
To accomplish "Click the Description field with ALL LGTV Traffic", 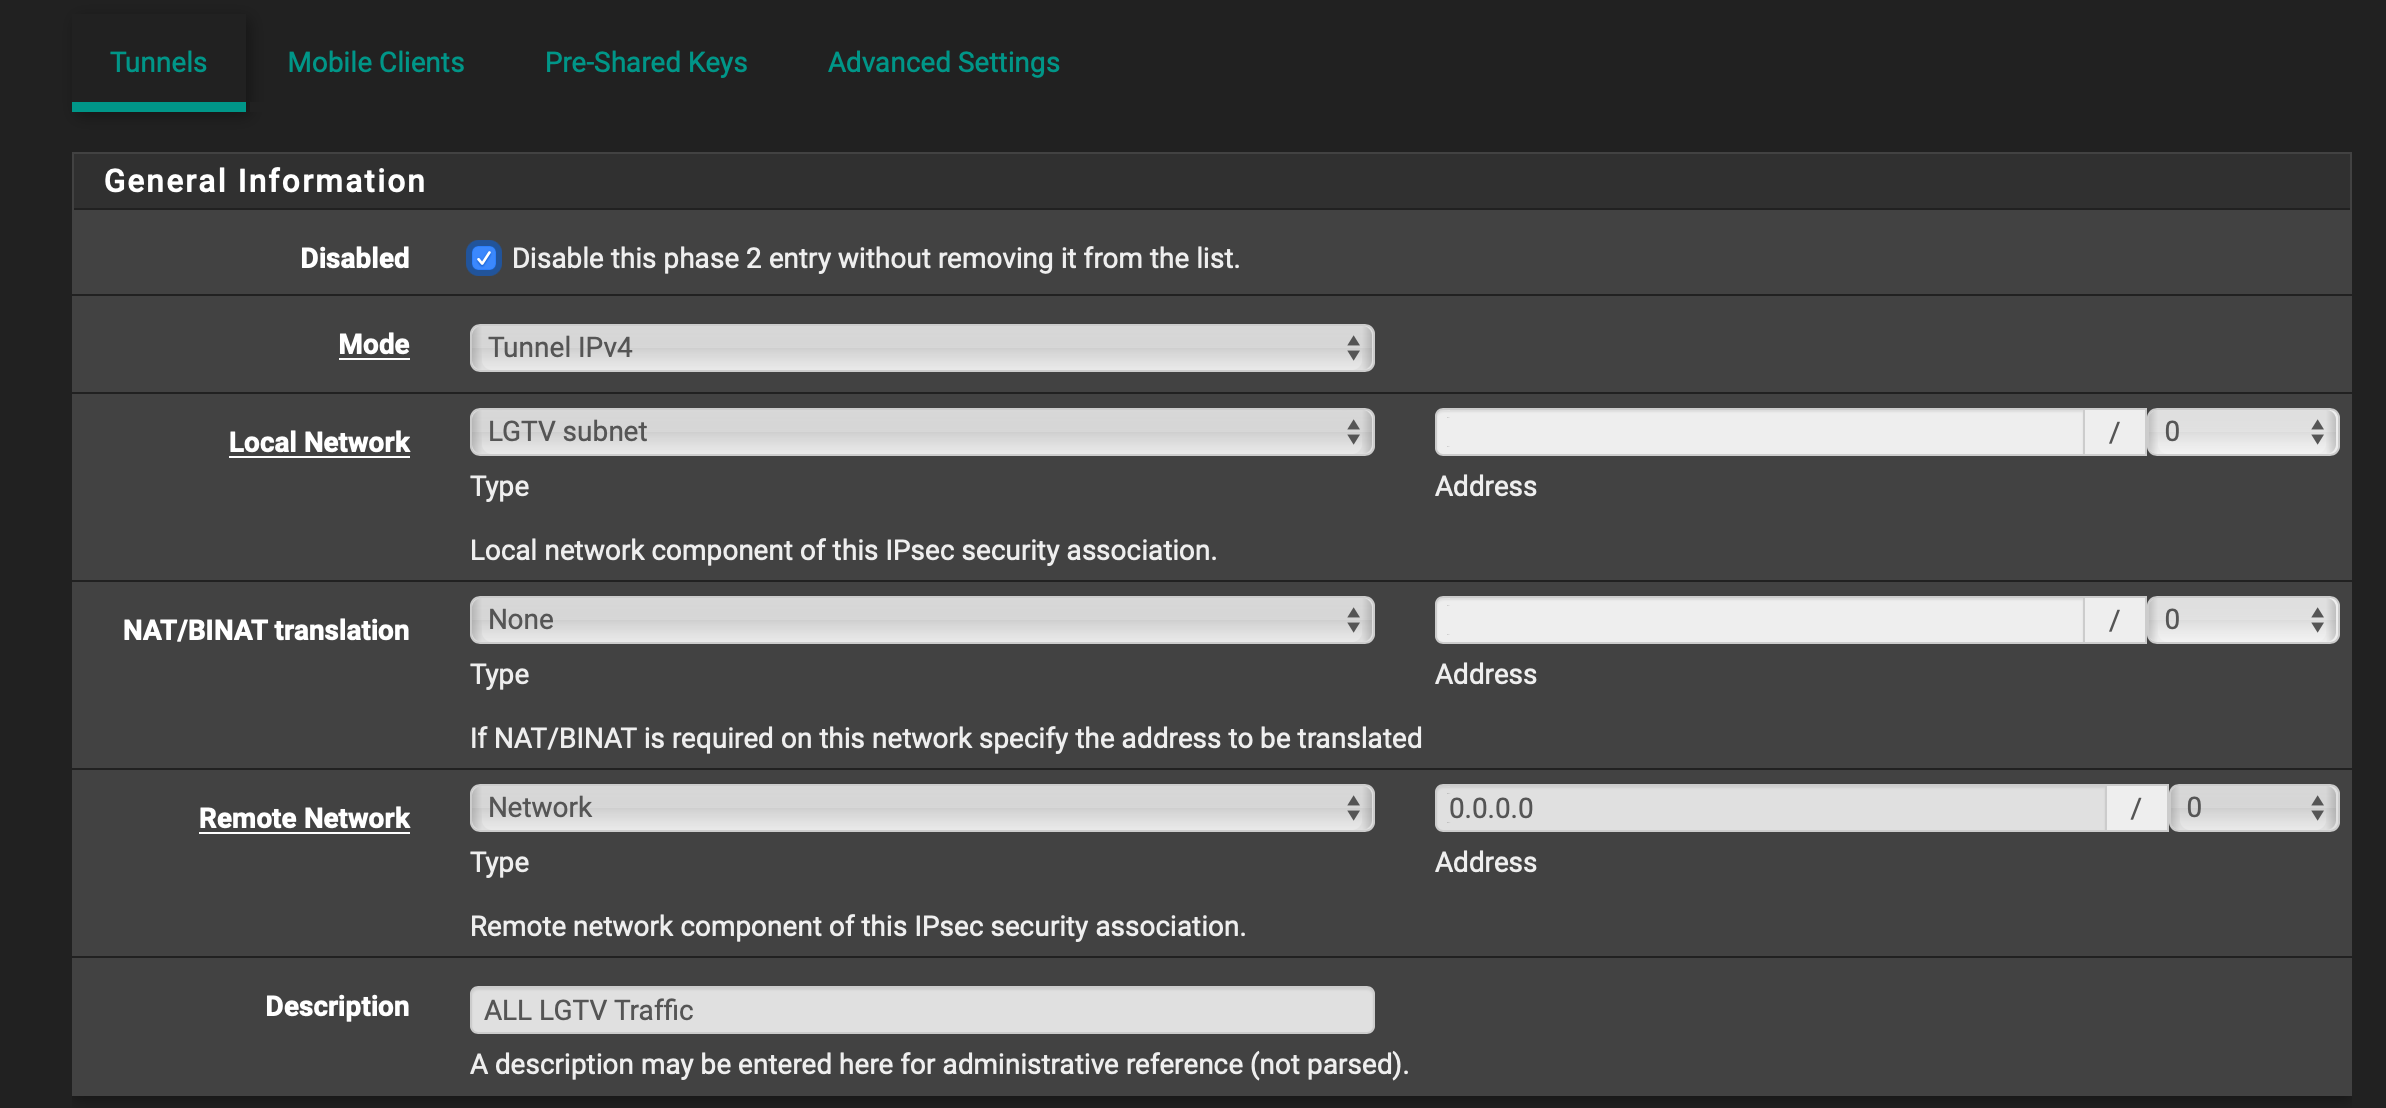I will (x=921, y=1010).
